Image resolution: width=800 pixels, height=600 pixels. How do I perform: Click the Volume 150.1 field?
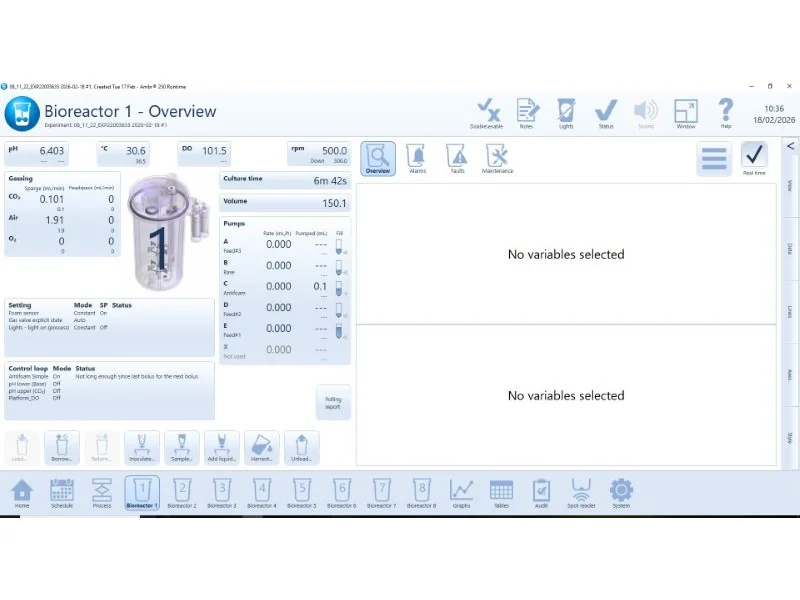[285, 203]
